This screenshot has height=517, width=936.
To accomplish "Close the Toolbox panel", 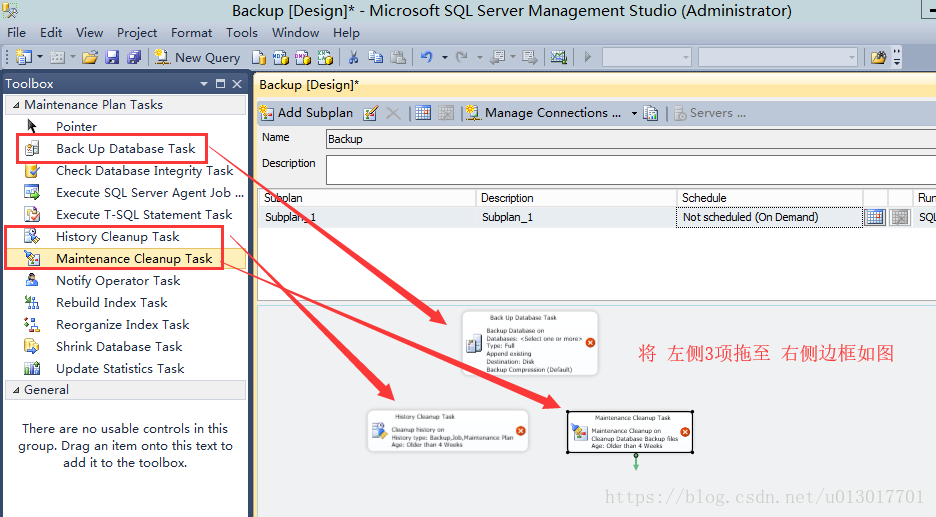I will tap(237, 84).
